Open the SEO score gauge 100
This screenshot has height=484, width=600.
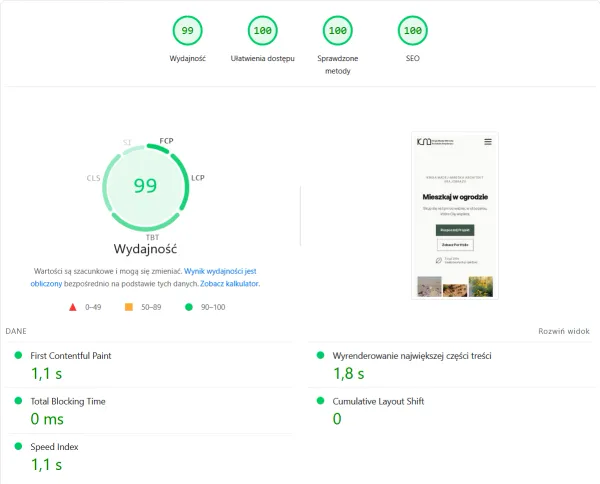[x=412, y=30]
